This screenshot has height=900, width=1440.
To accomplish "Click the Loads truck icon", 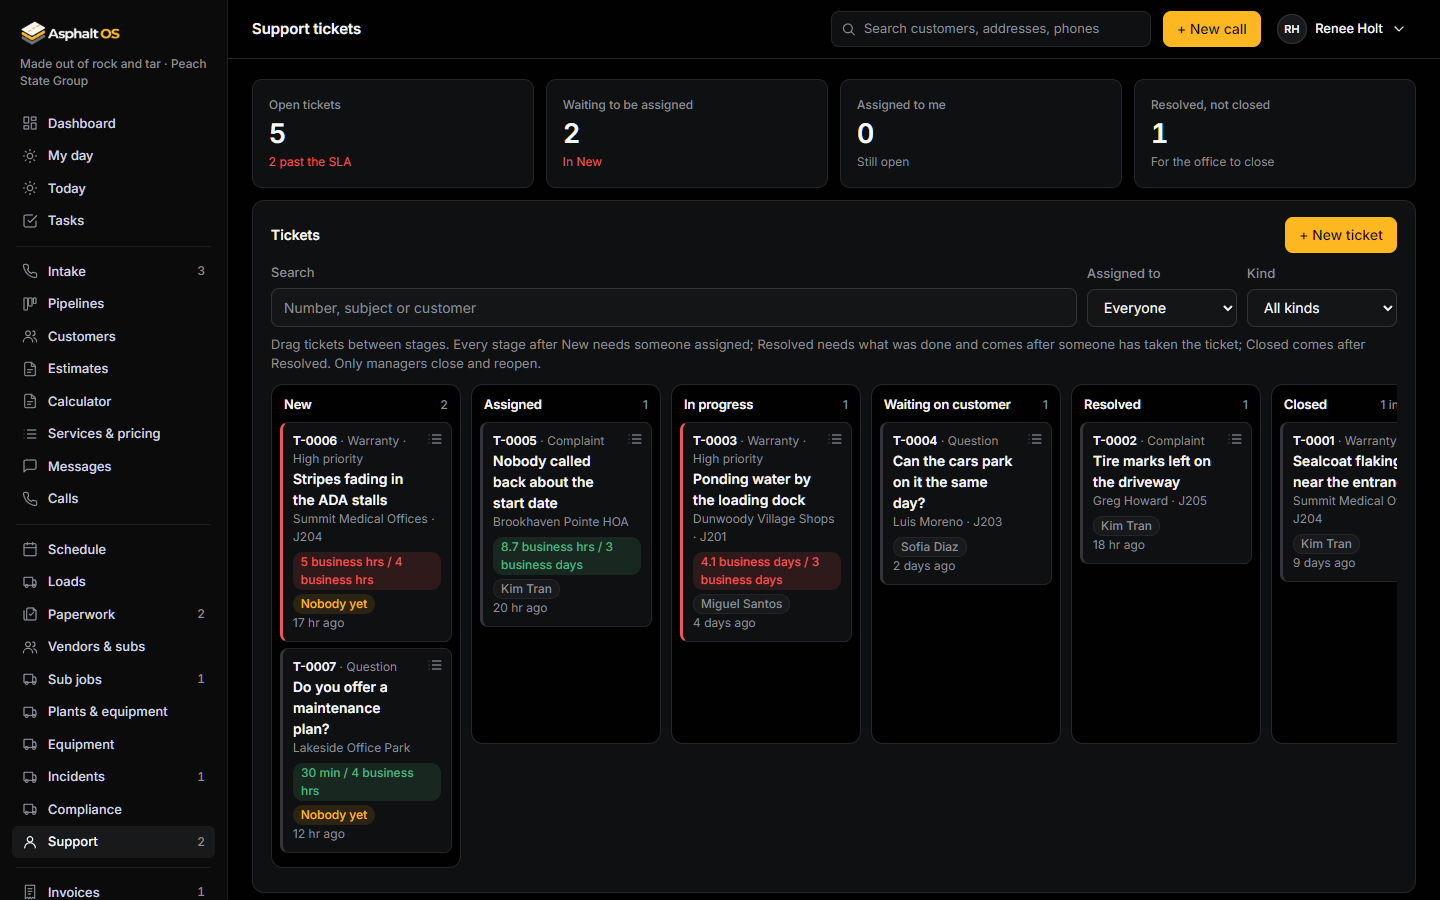I will click(30, 582).
